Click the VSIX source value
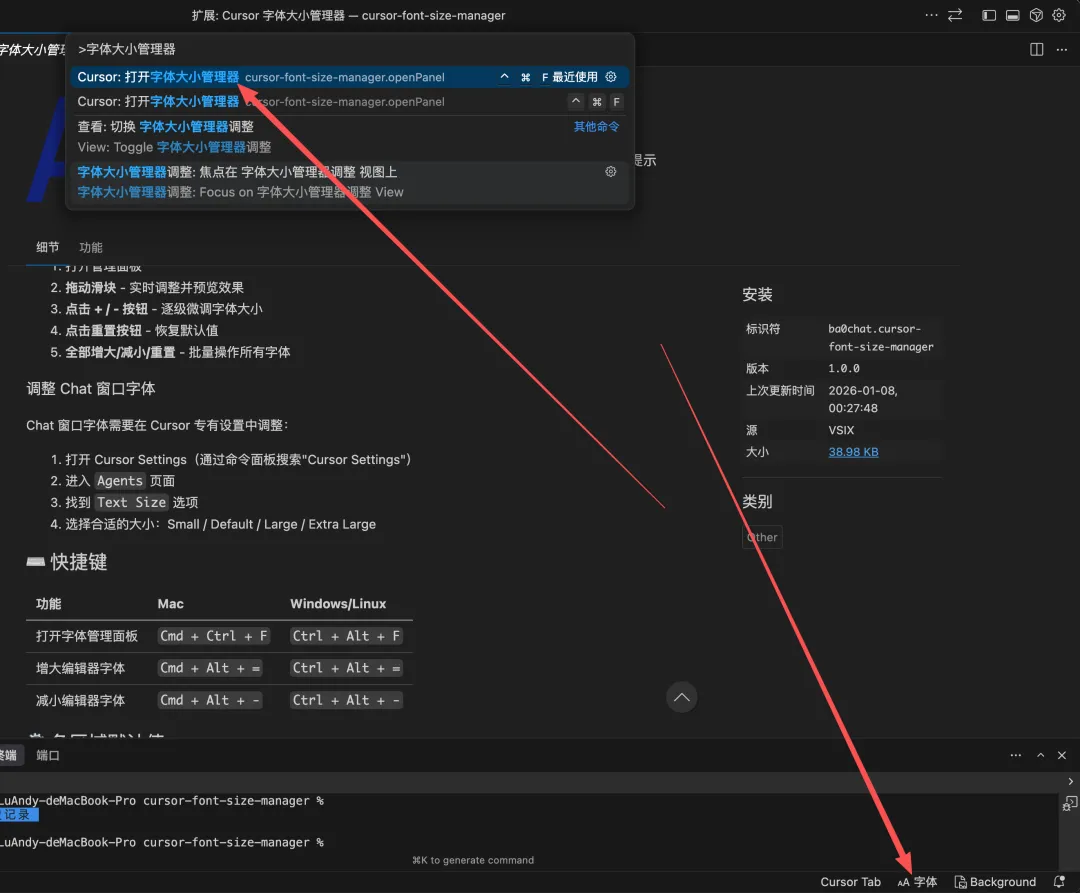The width and height of the screenshot is (1080, 893). 841,430
